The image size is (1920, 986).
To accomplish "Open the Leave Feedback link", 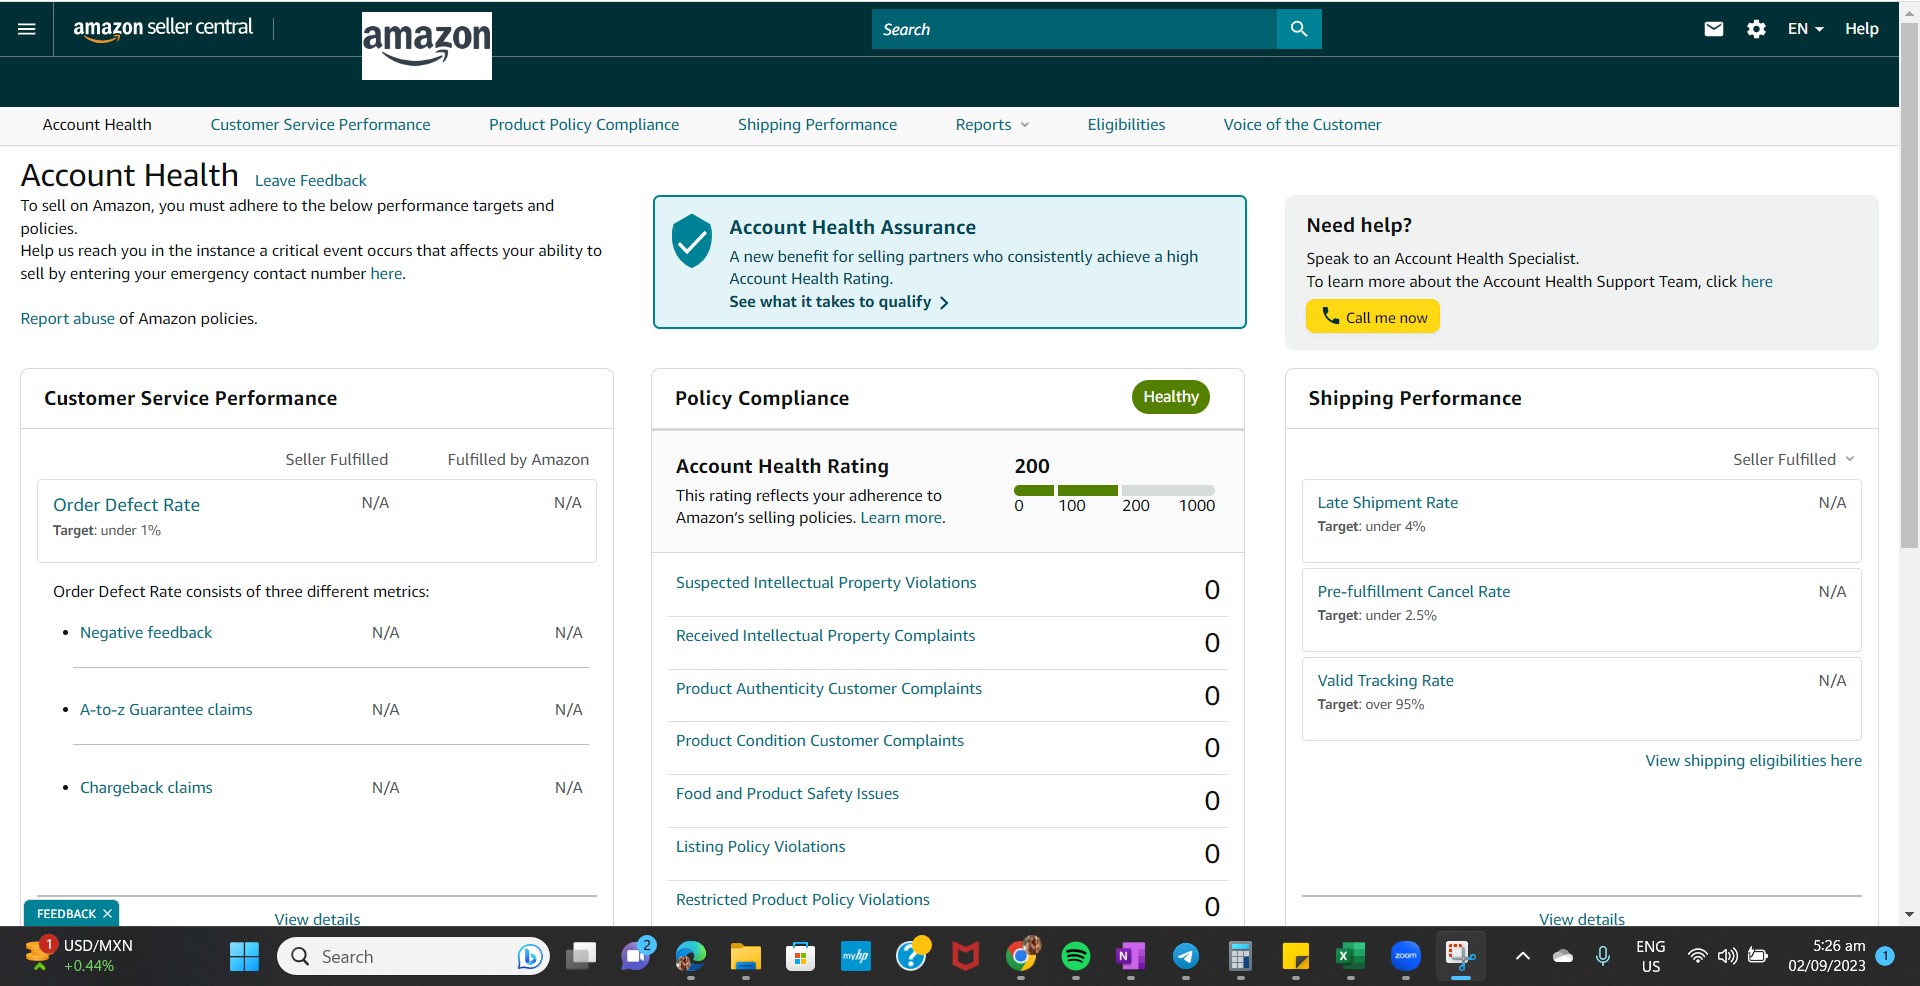I will click(x=311, y=181).
